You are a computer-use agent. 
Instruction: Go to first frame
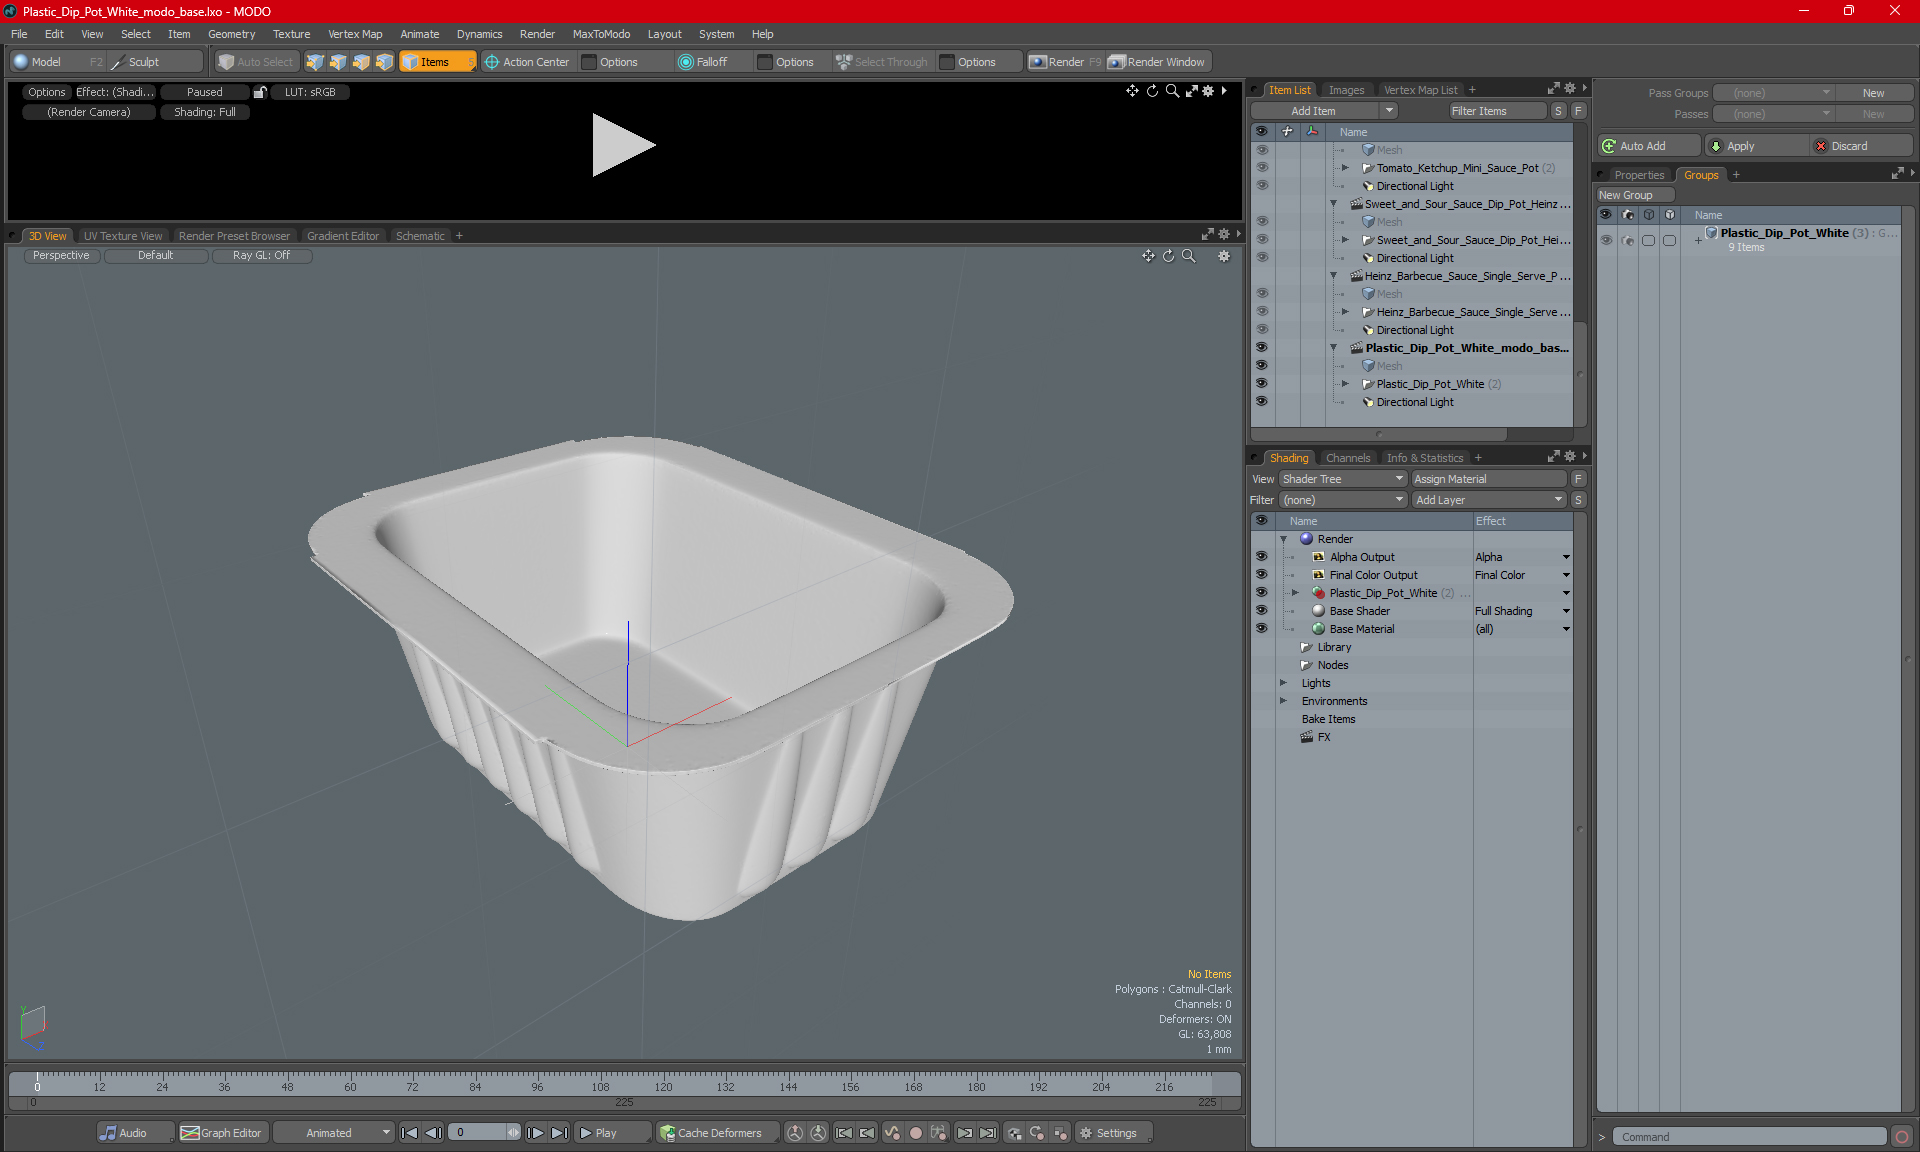409,1133
